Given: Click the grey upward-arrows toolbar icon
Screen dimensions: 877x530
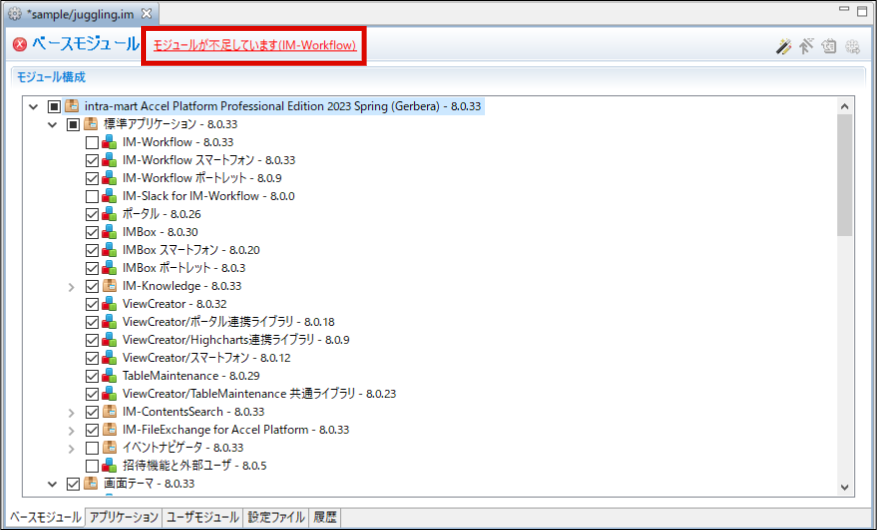Looking at the screenshot, I should click(806, 46).
